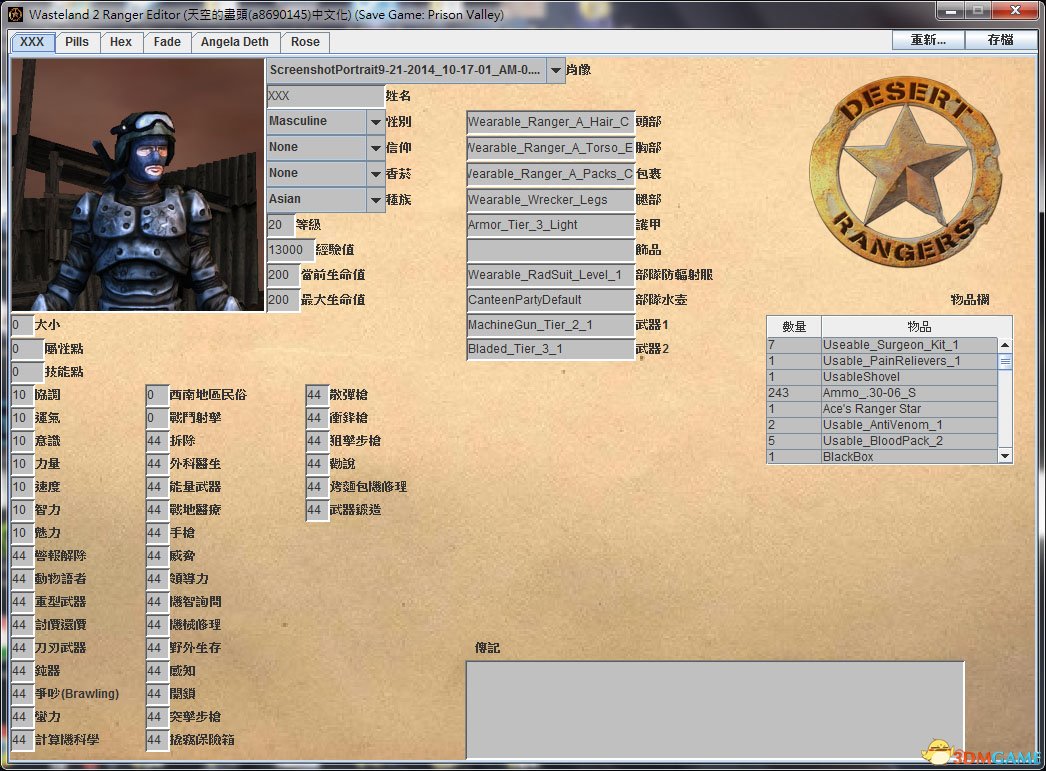
Task: Click the inventory scrollbar thumb
Action: pyautogui.click(x=1005, y=361)
